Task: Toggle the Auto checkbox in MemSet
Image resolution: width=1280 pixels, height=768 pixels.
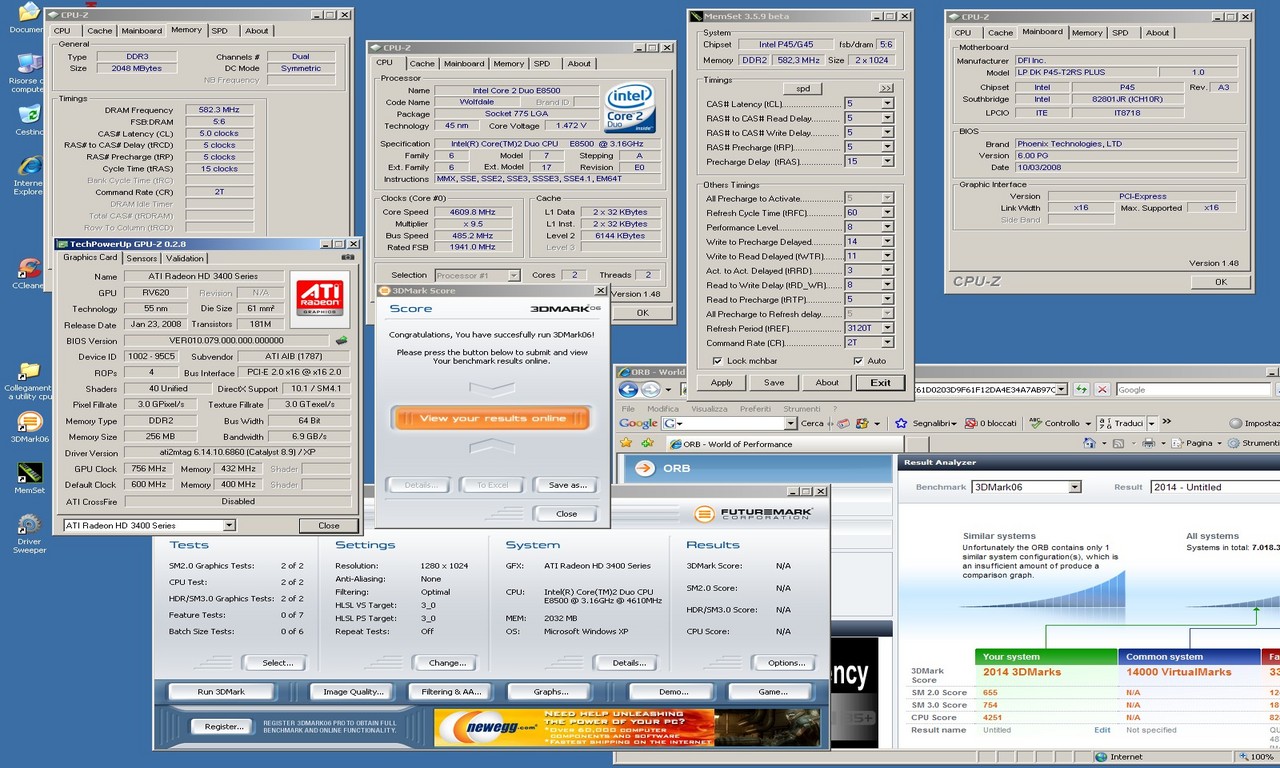Action: click(x=858, y=361)
